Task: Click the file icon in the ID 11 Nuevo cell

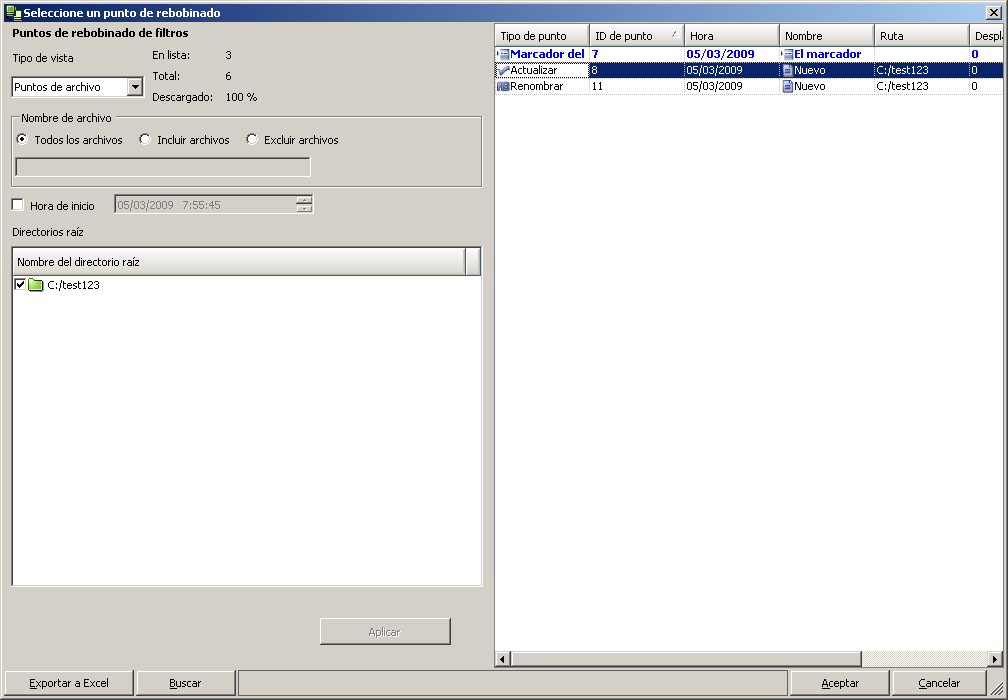Action: [x=788, y=86]
